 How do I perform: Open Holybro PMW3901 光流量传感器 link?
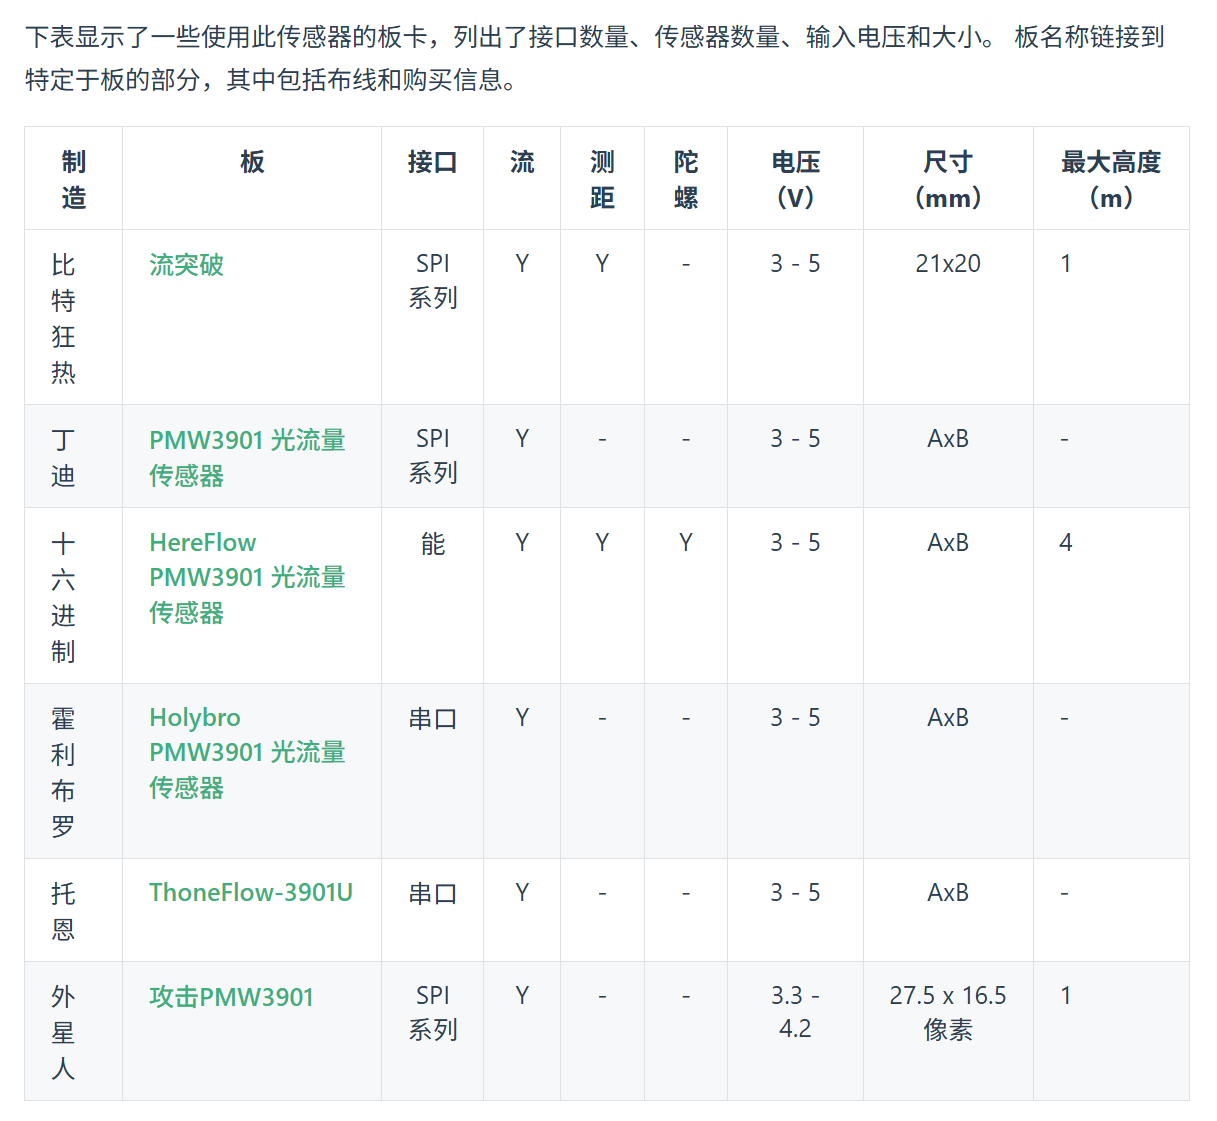[x=247, y=753]
